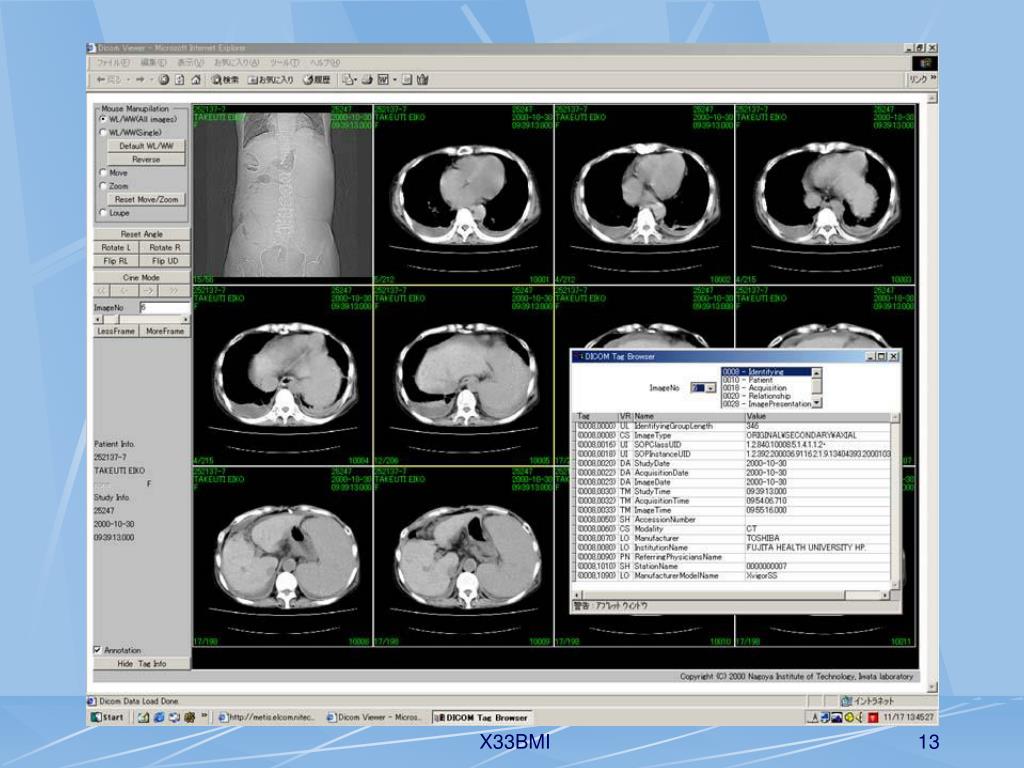Go back using the browser Back arrow
Screen dimensions: 1024x768
[108, 80]
